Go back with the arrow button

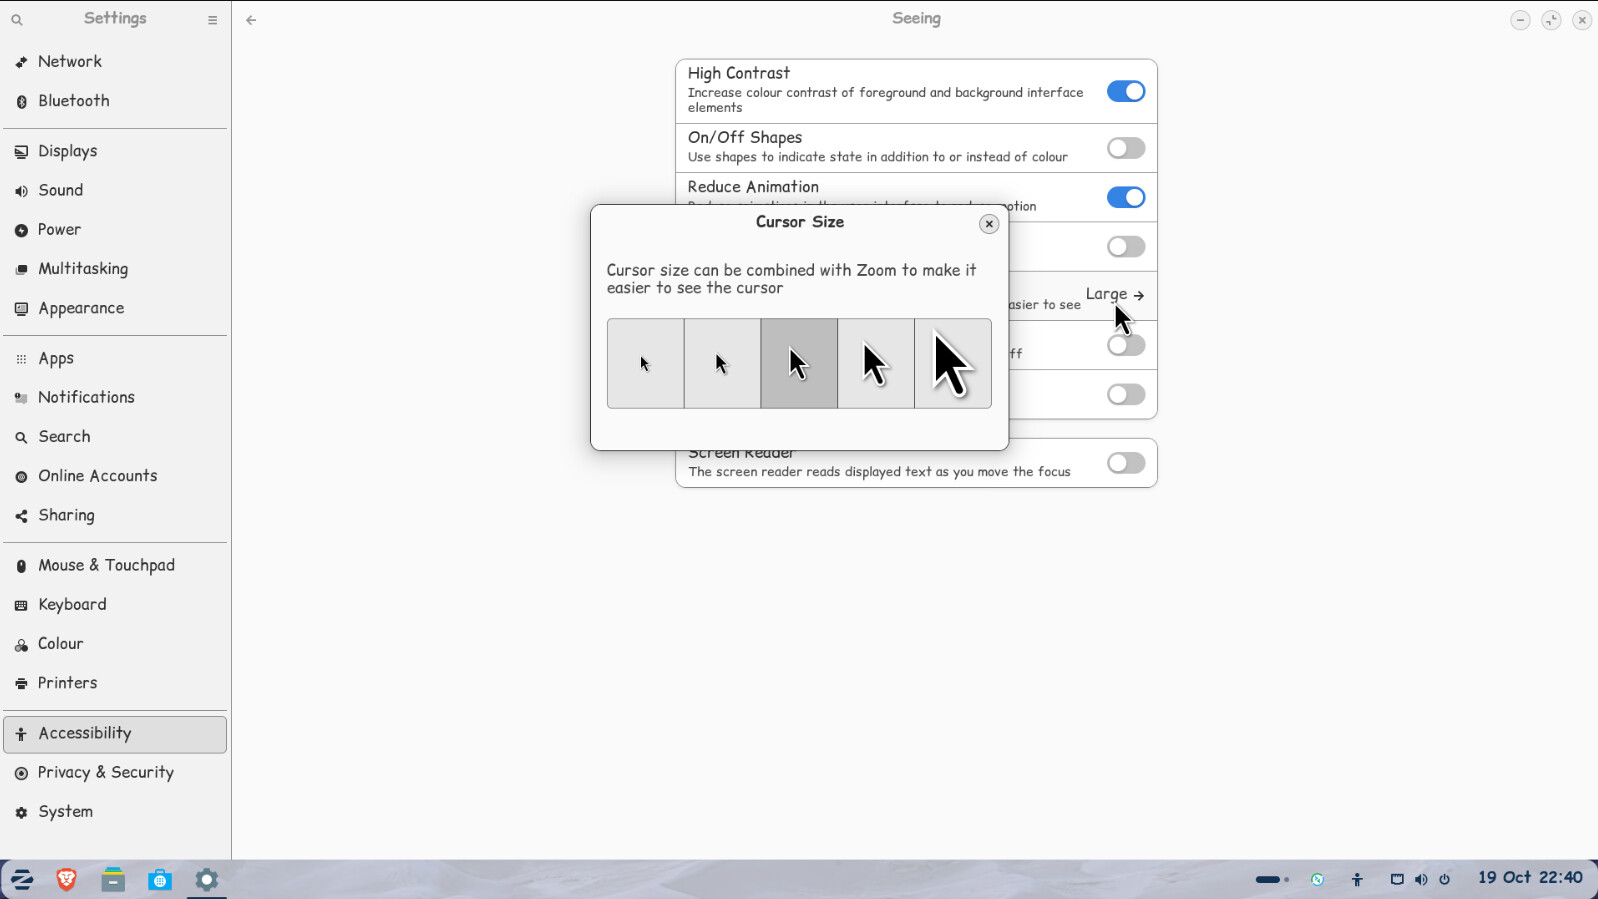[x=251, y=20]
